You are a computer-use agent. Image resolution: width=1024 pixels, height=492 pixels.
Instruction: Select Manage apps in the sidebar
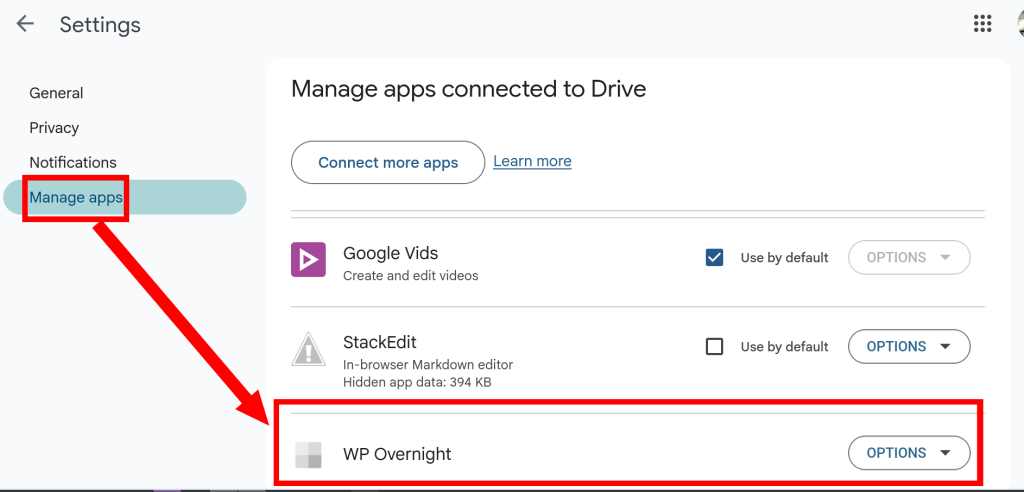pos(76,197)
